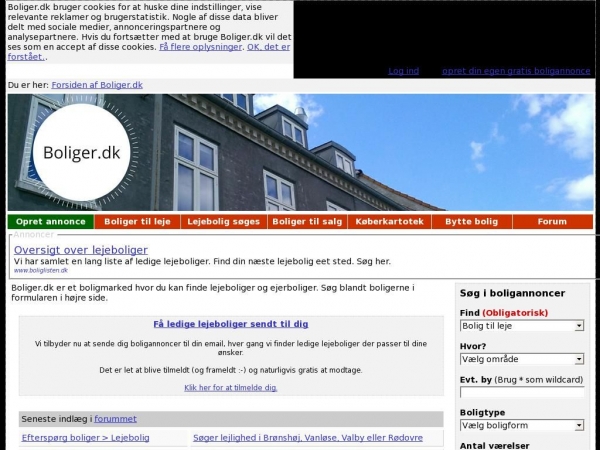Select Boliger til salg menu item
The image size is (600, 450).
[307, 222]
